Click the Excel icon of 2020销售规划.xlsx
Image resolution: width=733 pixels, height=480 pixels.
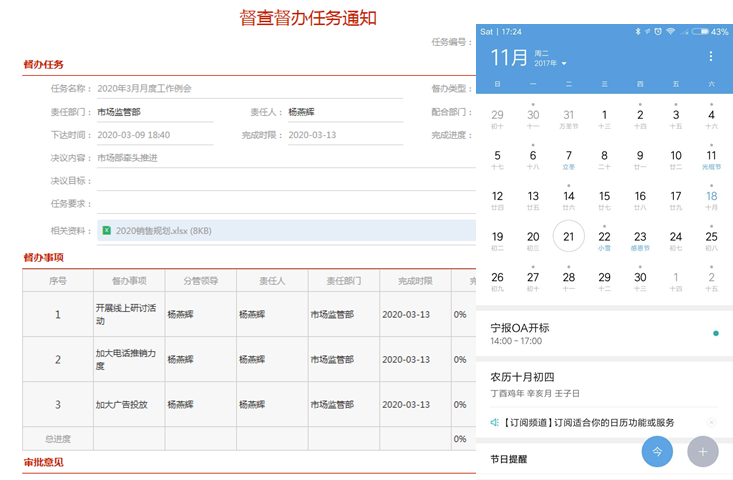(x=106, y=231)
